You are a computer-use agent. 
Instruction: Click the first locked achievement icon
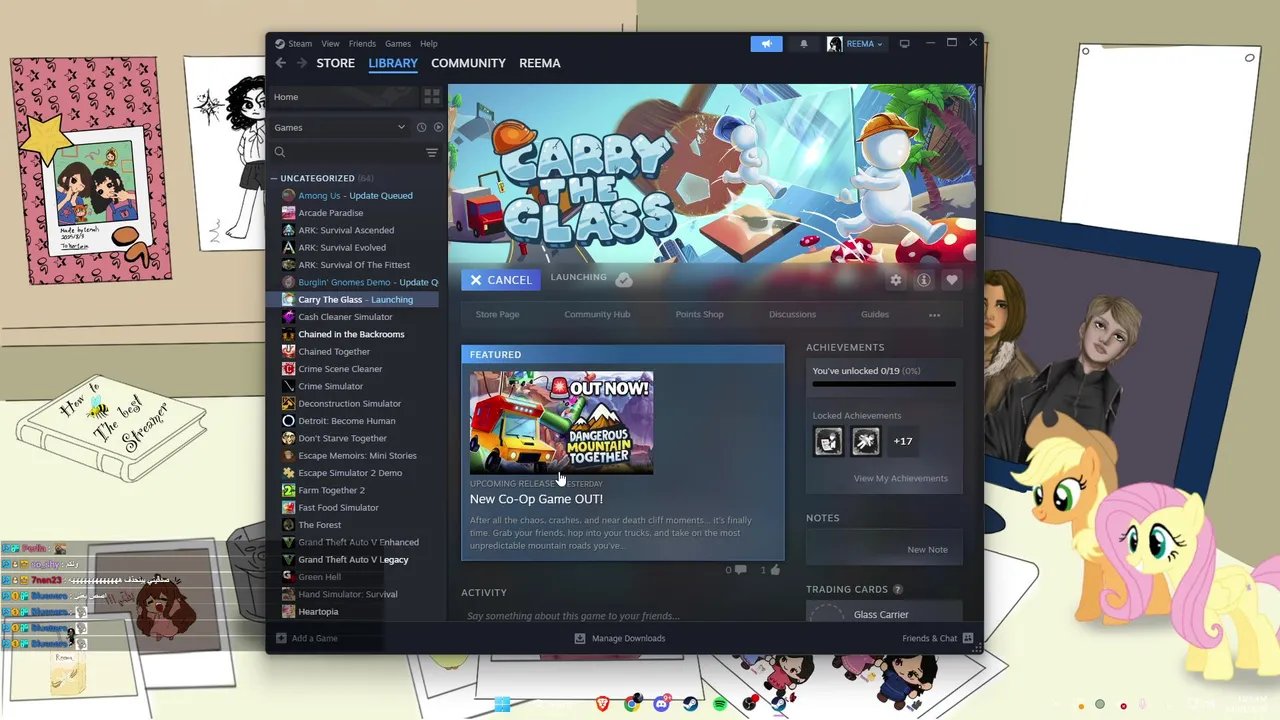(x=828, y=441)
